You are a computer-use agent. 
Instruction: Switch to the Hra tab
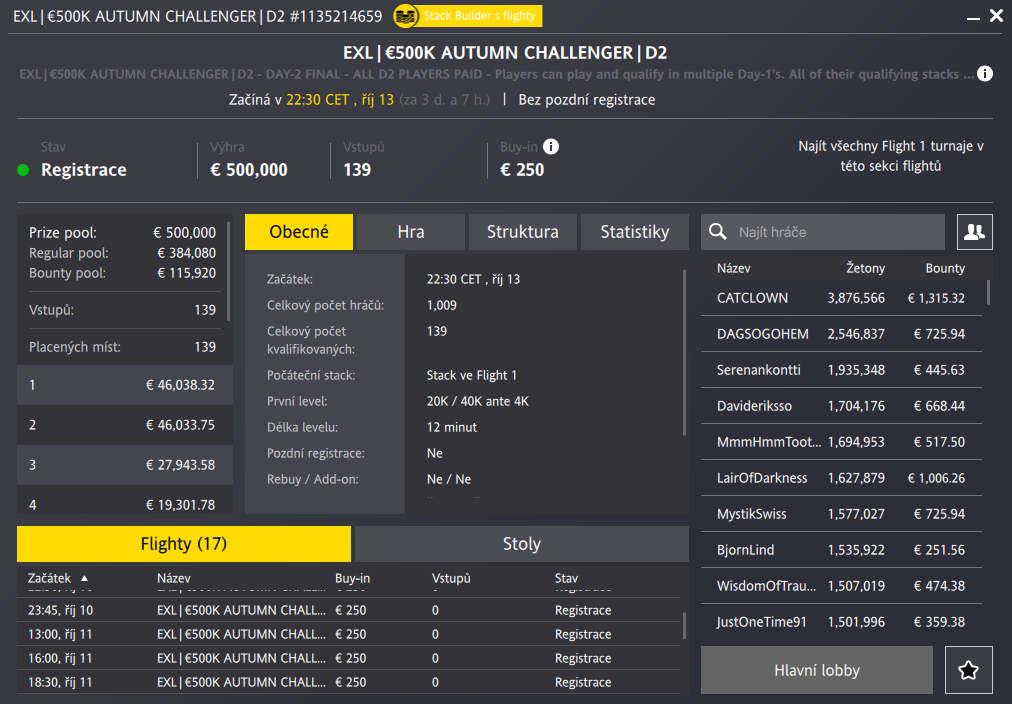[411, 232]
